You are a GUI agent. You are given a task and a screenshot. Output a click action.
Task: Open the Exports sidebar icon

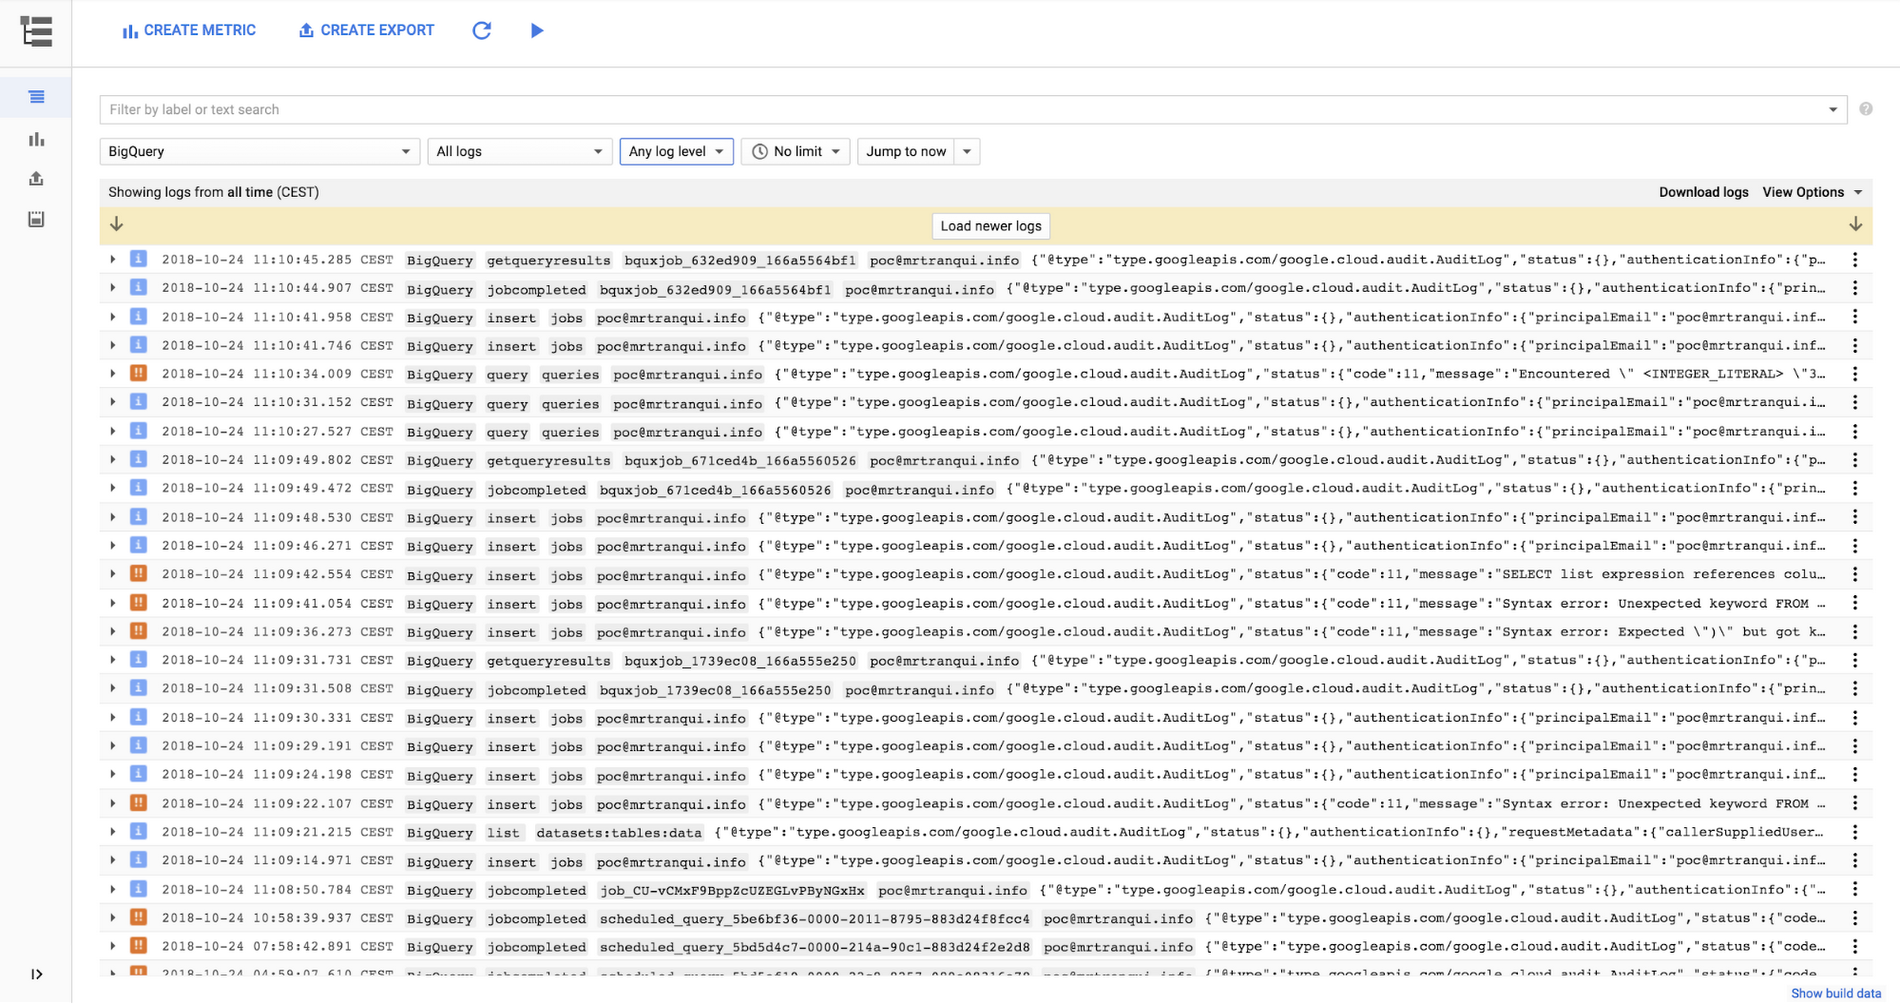click(x=36, y=179)
